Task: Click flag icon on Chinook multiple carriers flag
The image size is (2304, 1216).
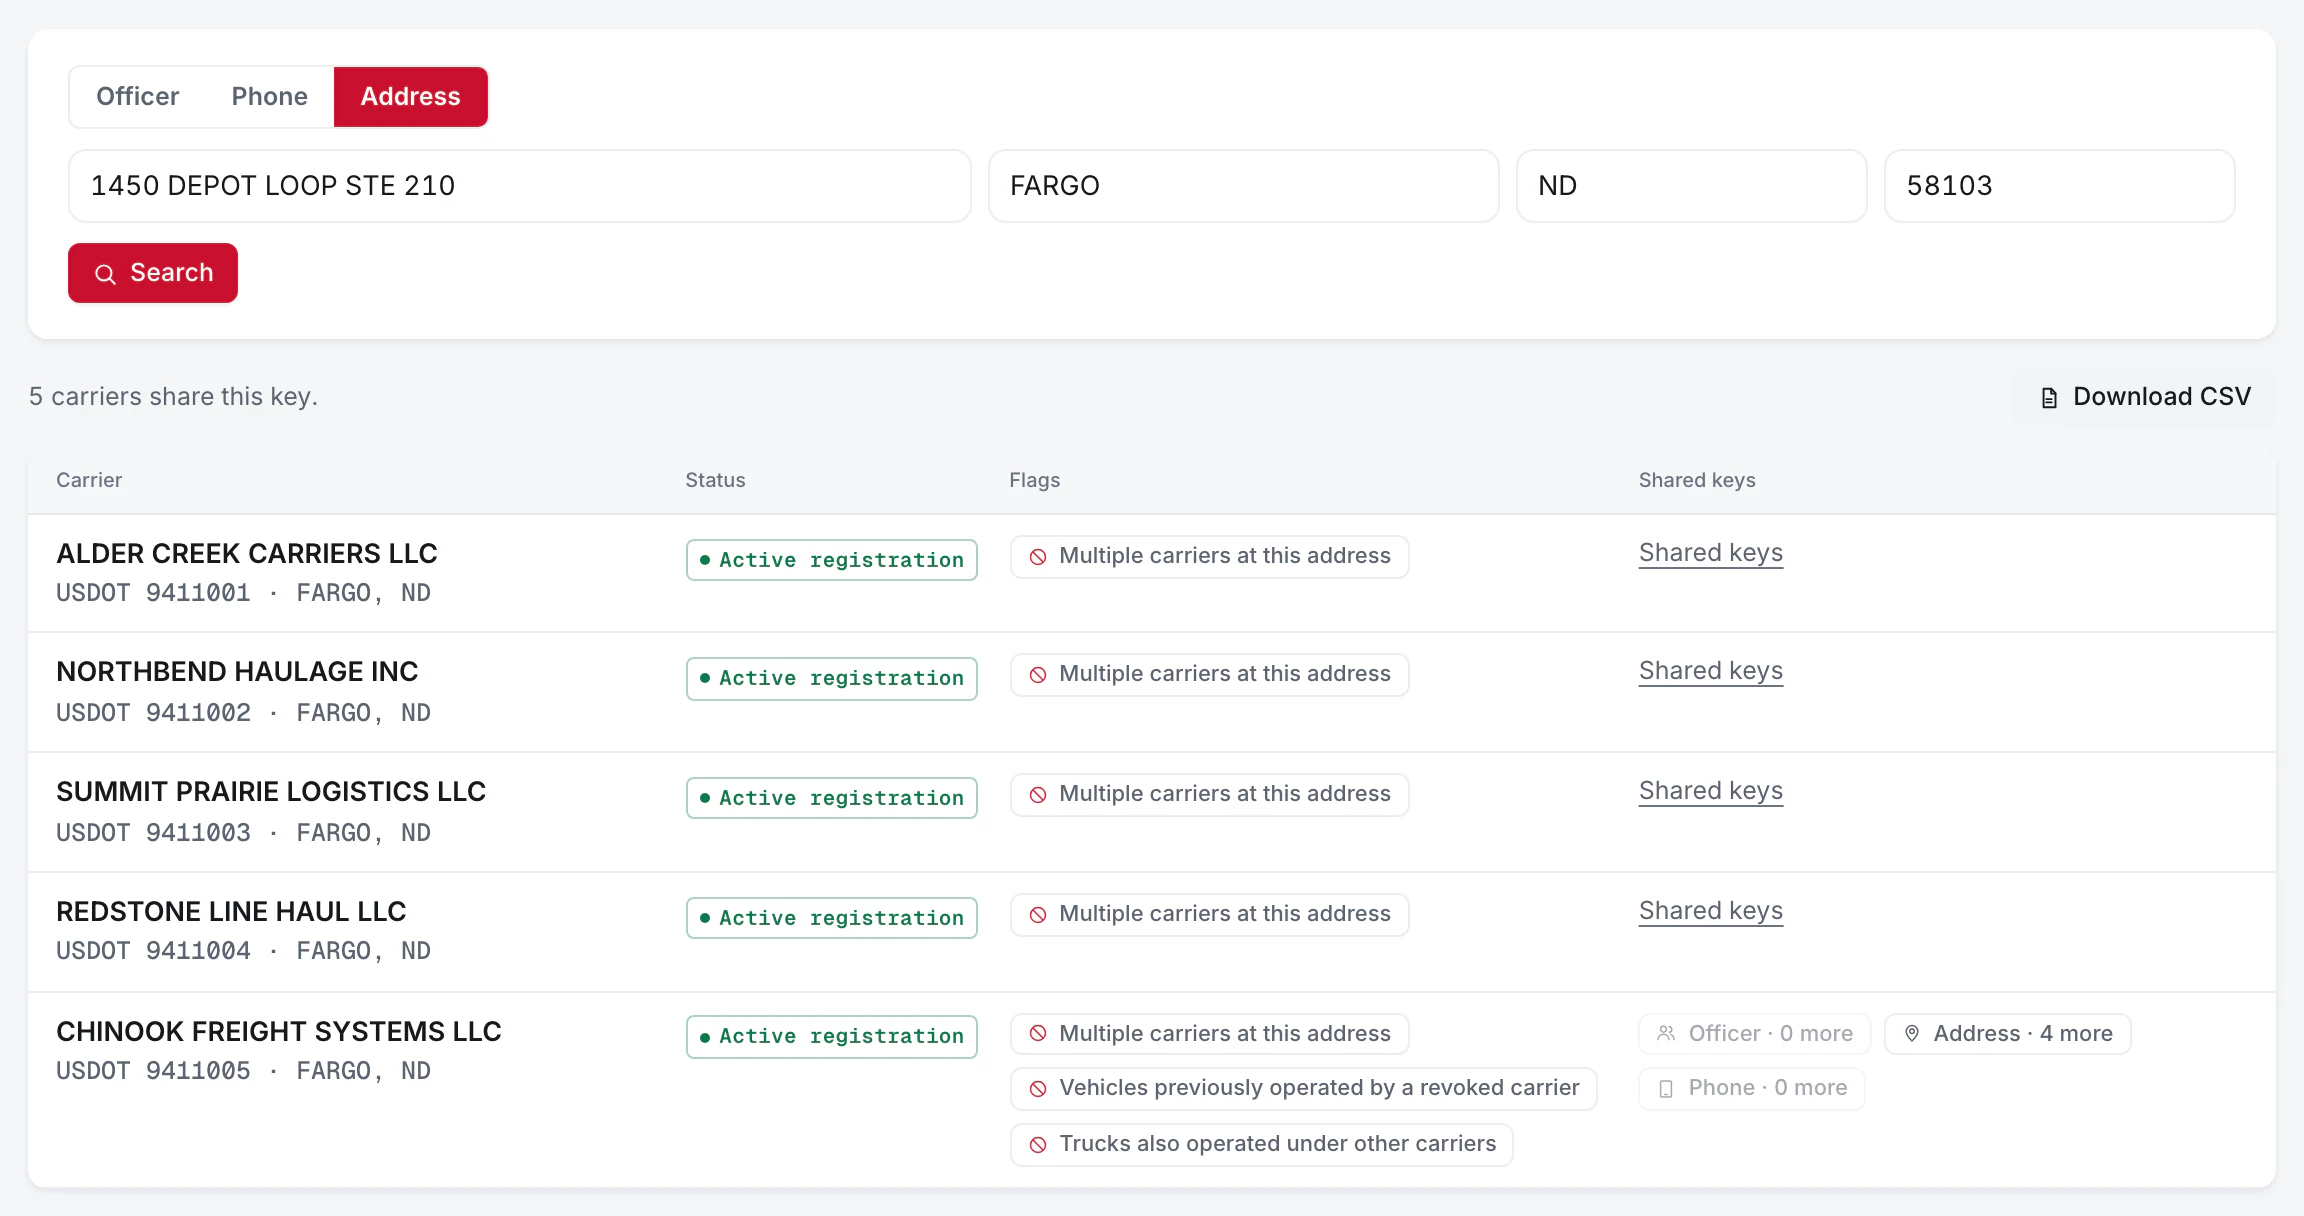Action: point(1038,1034)
